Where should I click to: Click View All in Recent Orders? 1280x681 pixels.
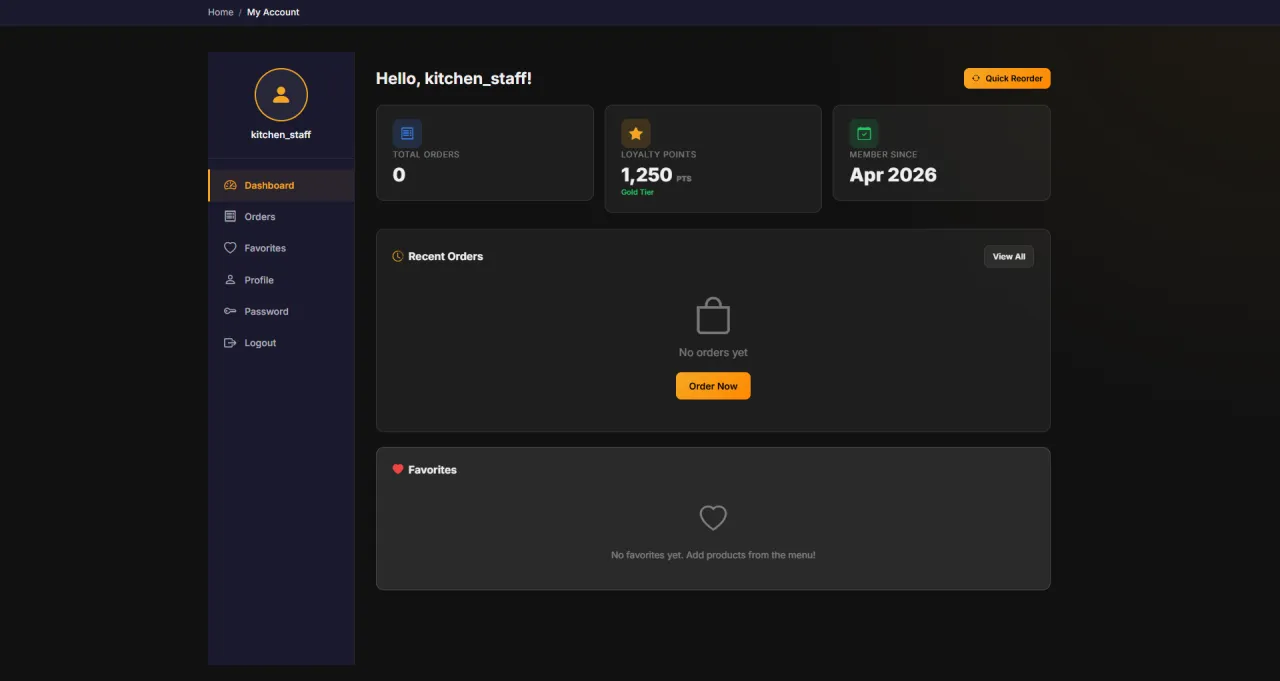pos(1009,257)
